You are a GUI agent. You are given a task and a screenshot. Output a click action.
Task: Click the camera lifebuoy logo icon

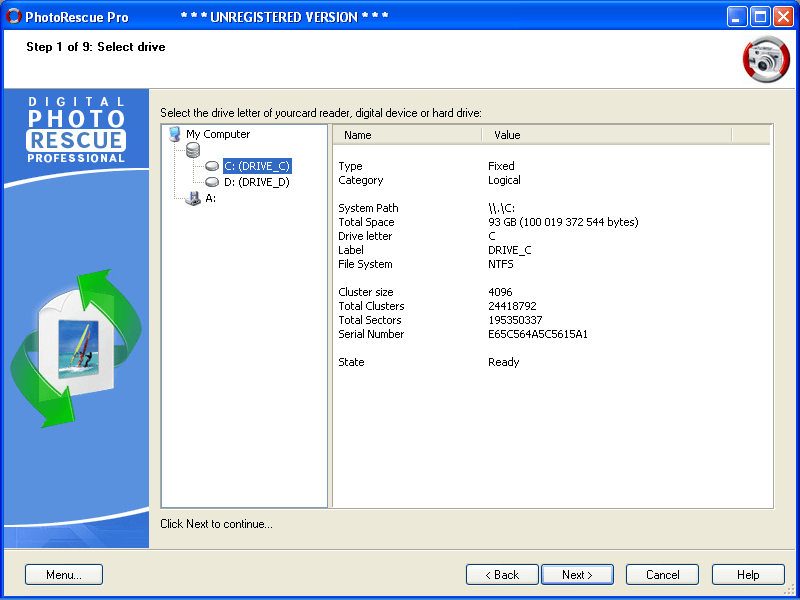[x=766, y=60]
